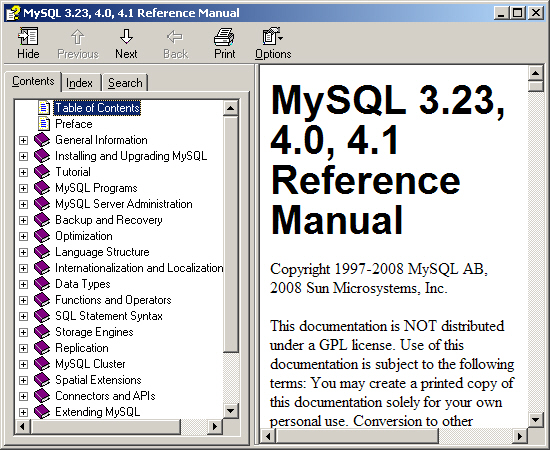Click the help window title bar icon

(x=13, y=13)
